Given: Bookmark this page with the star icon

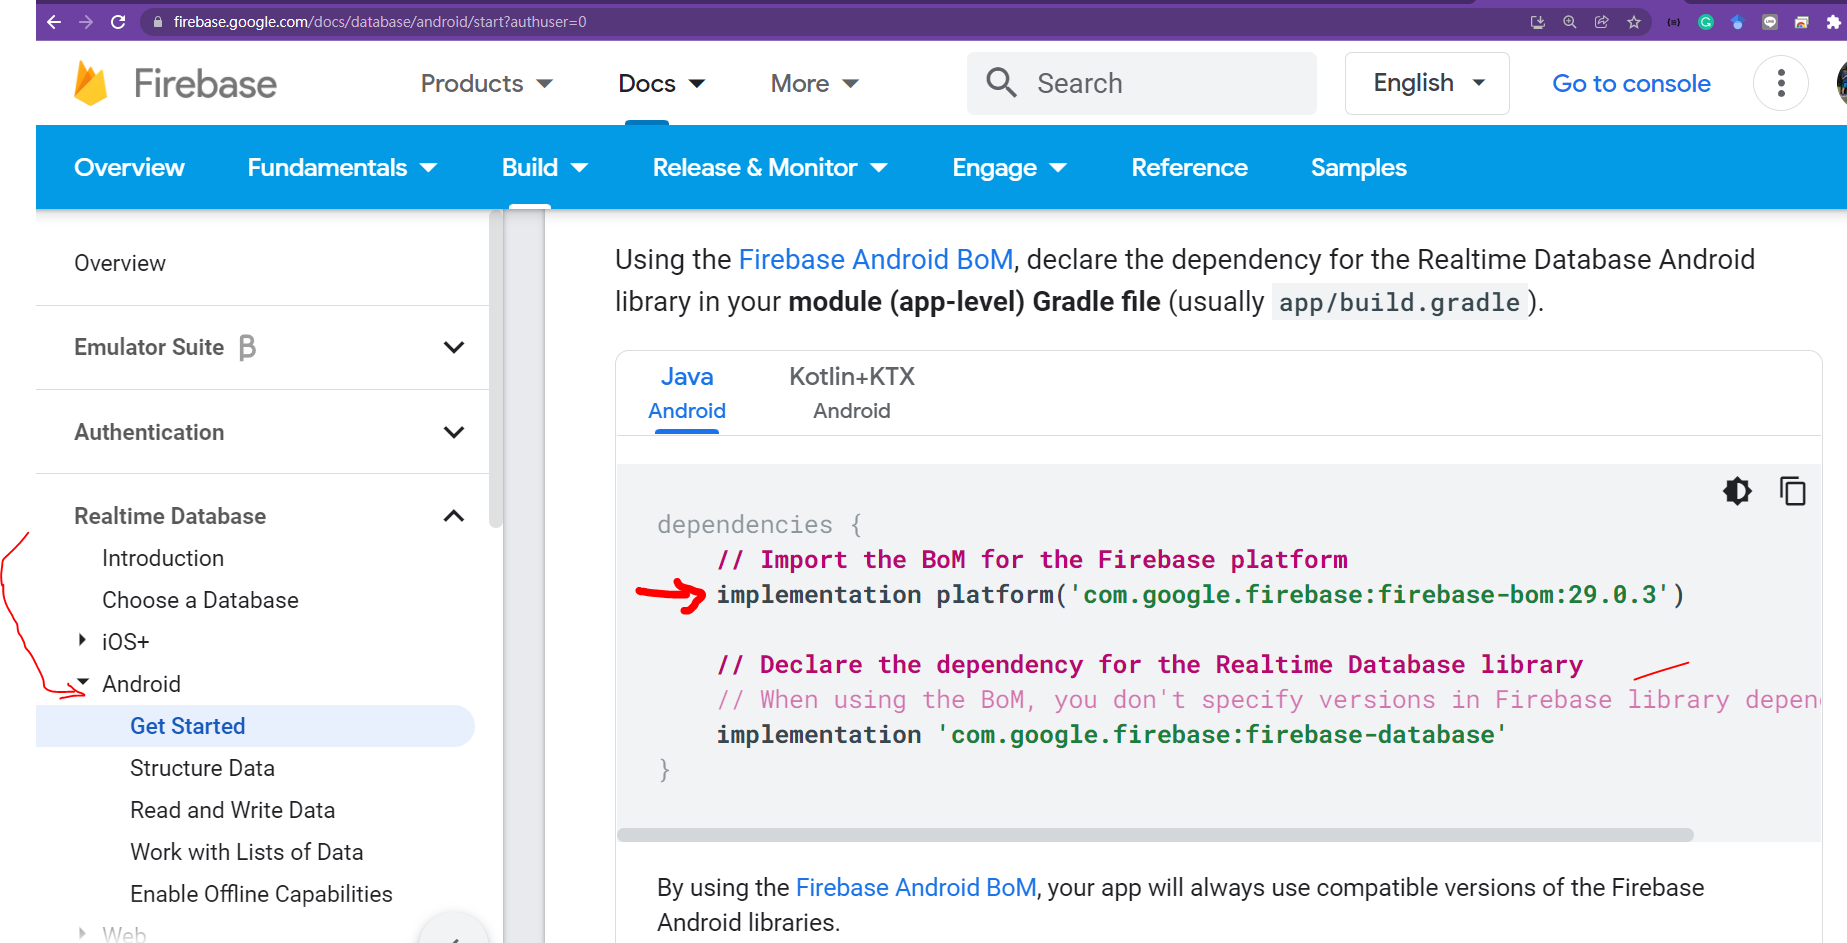Looking at the screenshot, I should 1634,22.
